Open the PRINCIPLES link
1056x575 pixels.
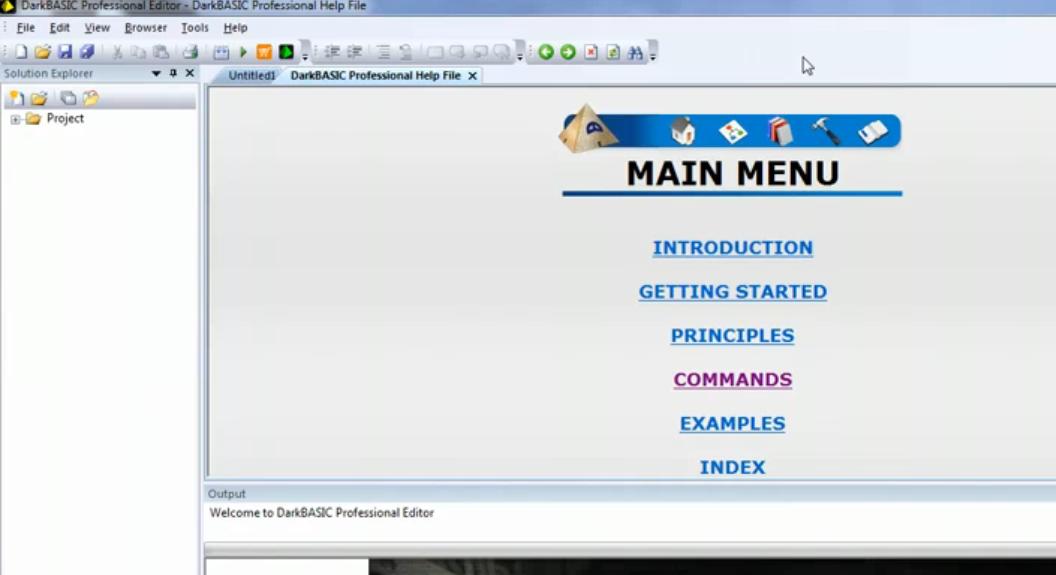click(x=733, y=335)
